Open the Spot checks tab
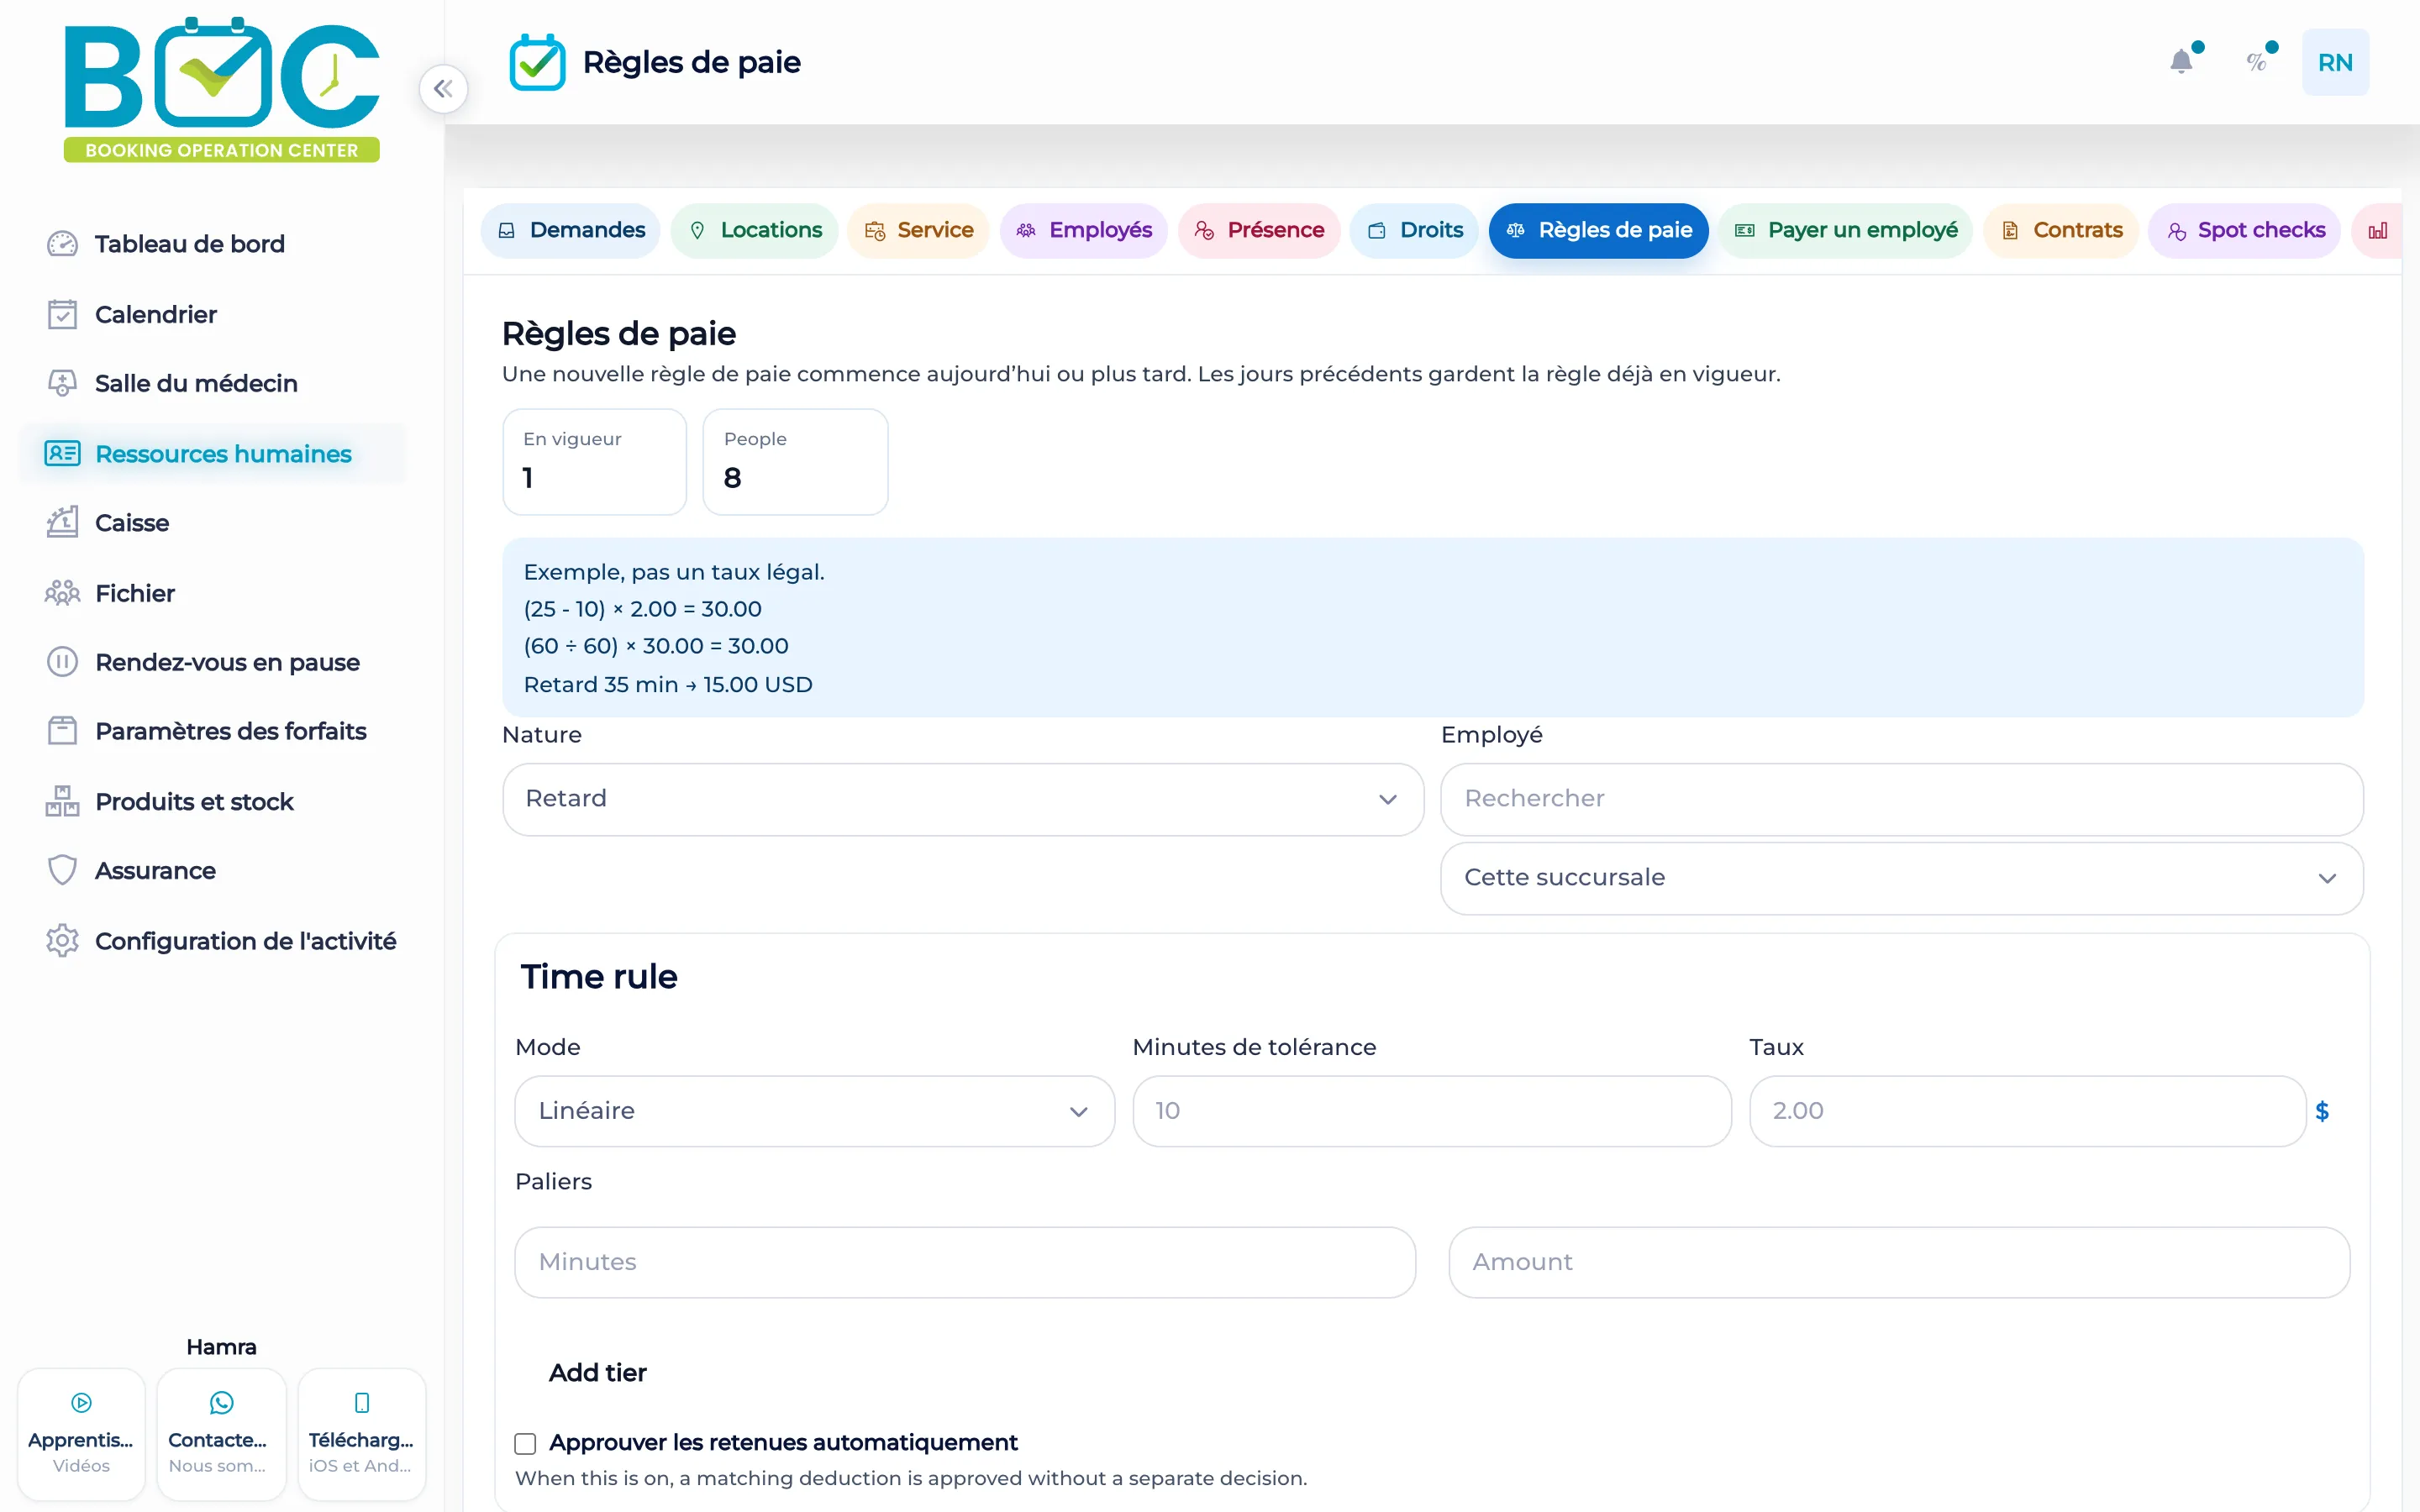The height and width of the screenshot is (1512, 2420). click(2244, 231)
